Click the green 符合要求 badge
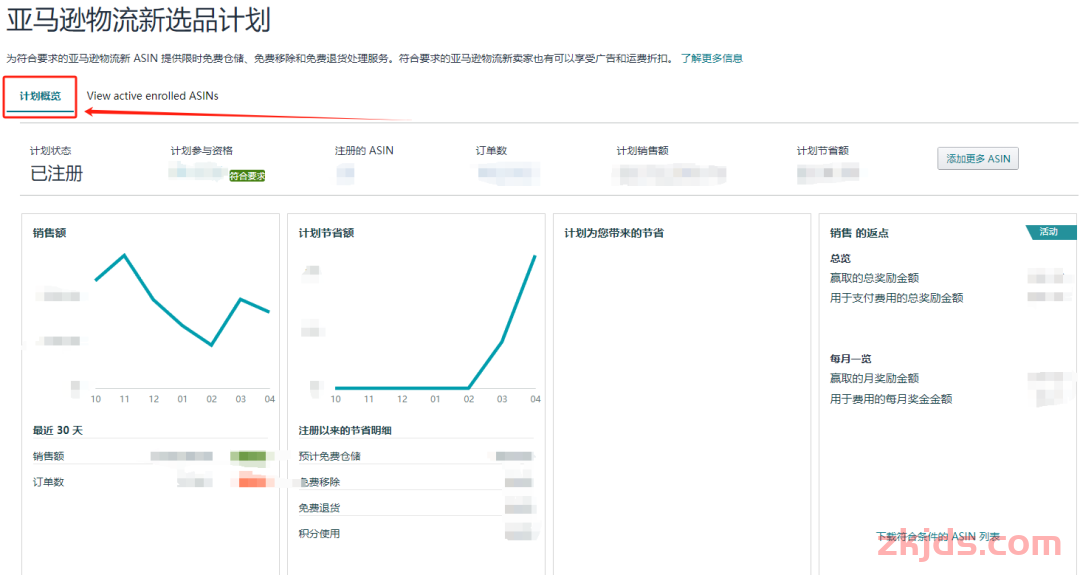The width and height of the screenshot is (1080, 575). tap(247, 176)
